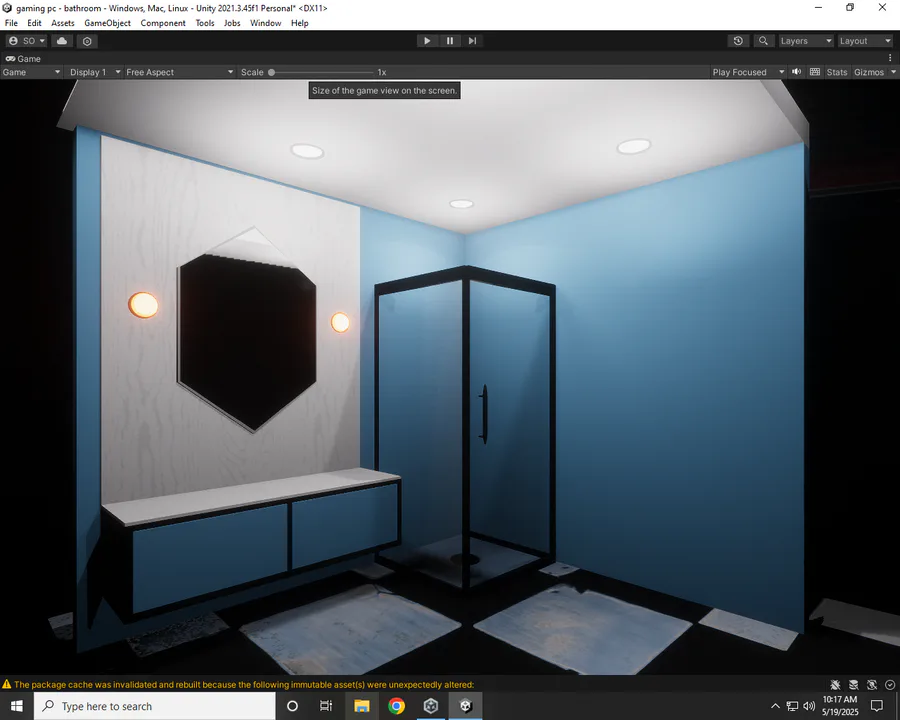
Task: Toggle Mute Audio in Game view
Action: [x=797, y=72]
